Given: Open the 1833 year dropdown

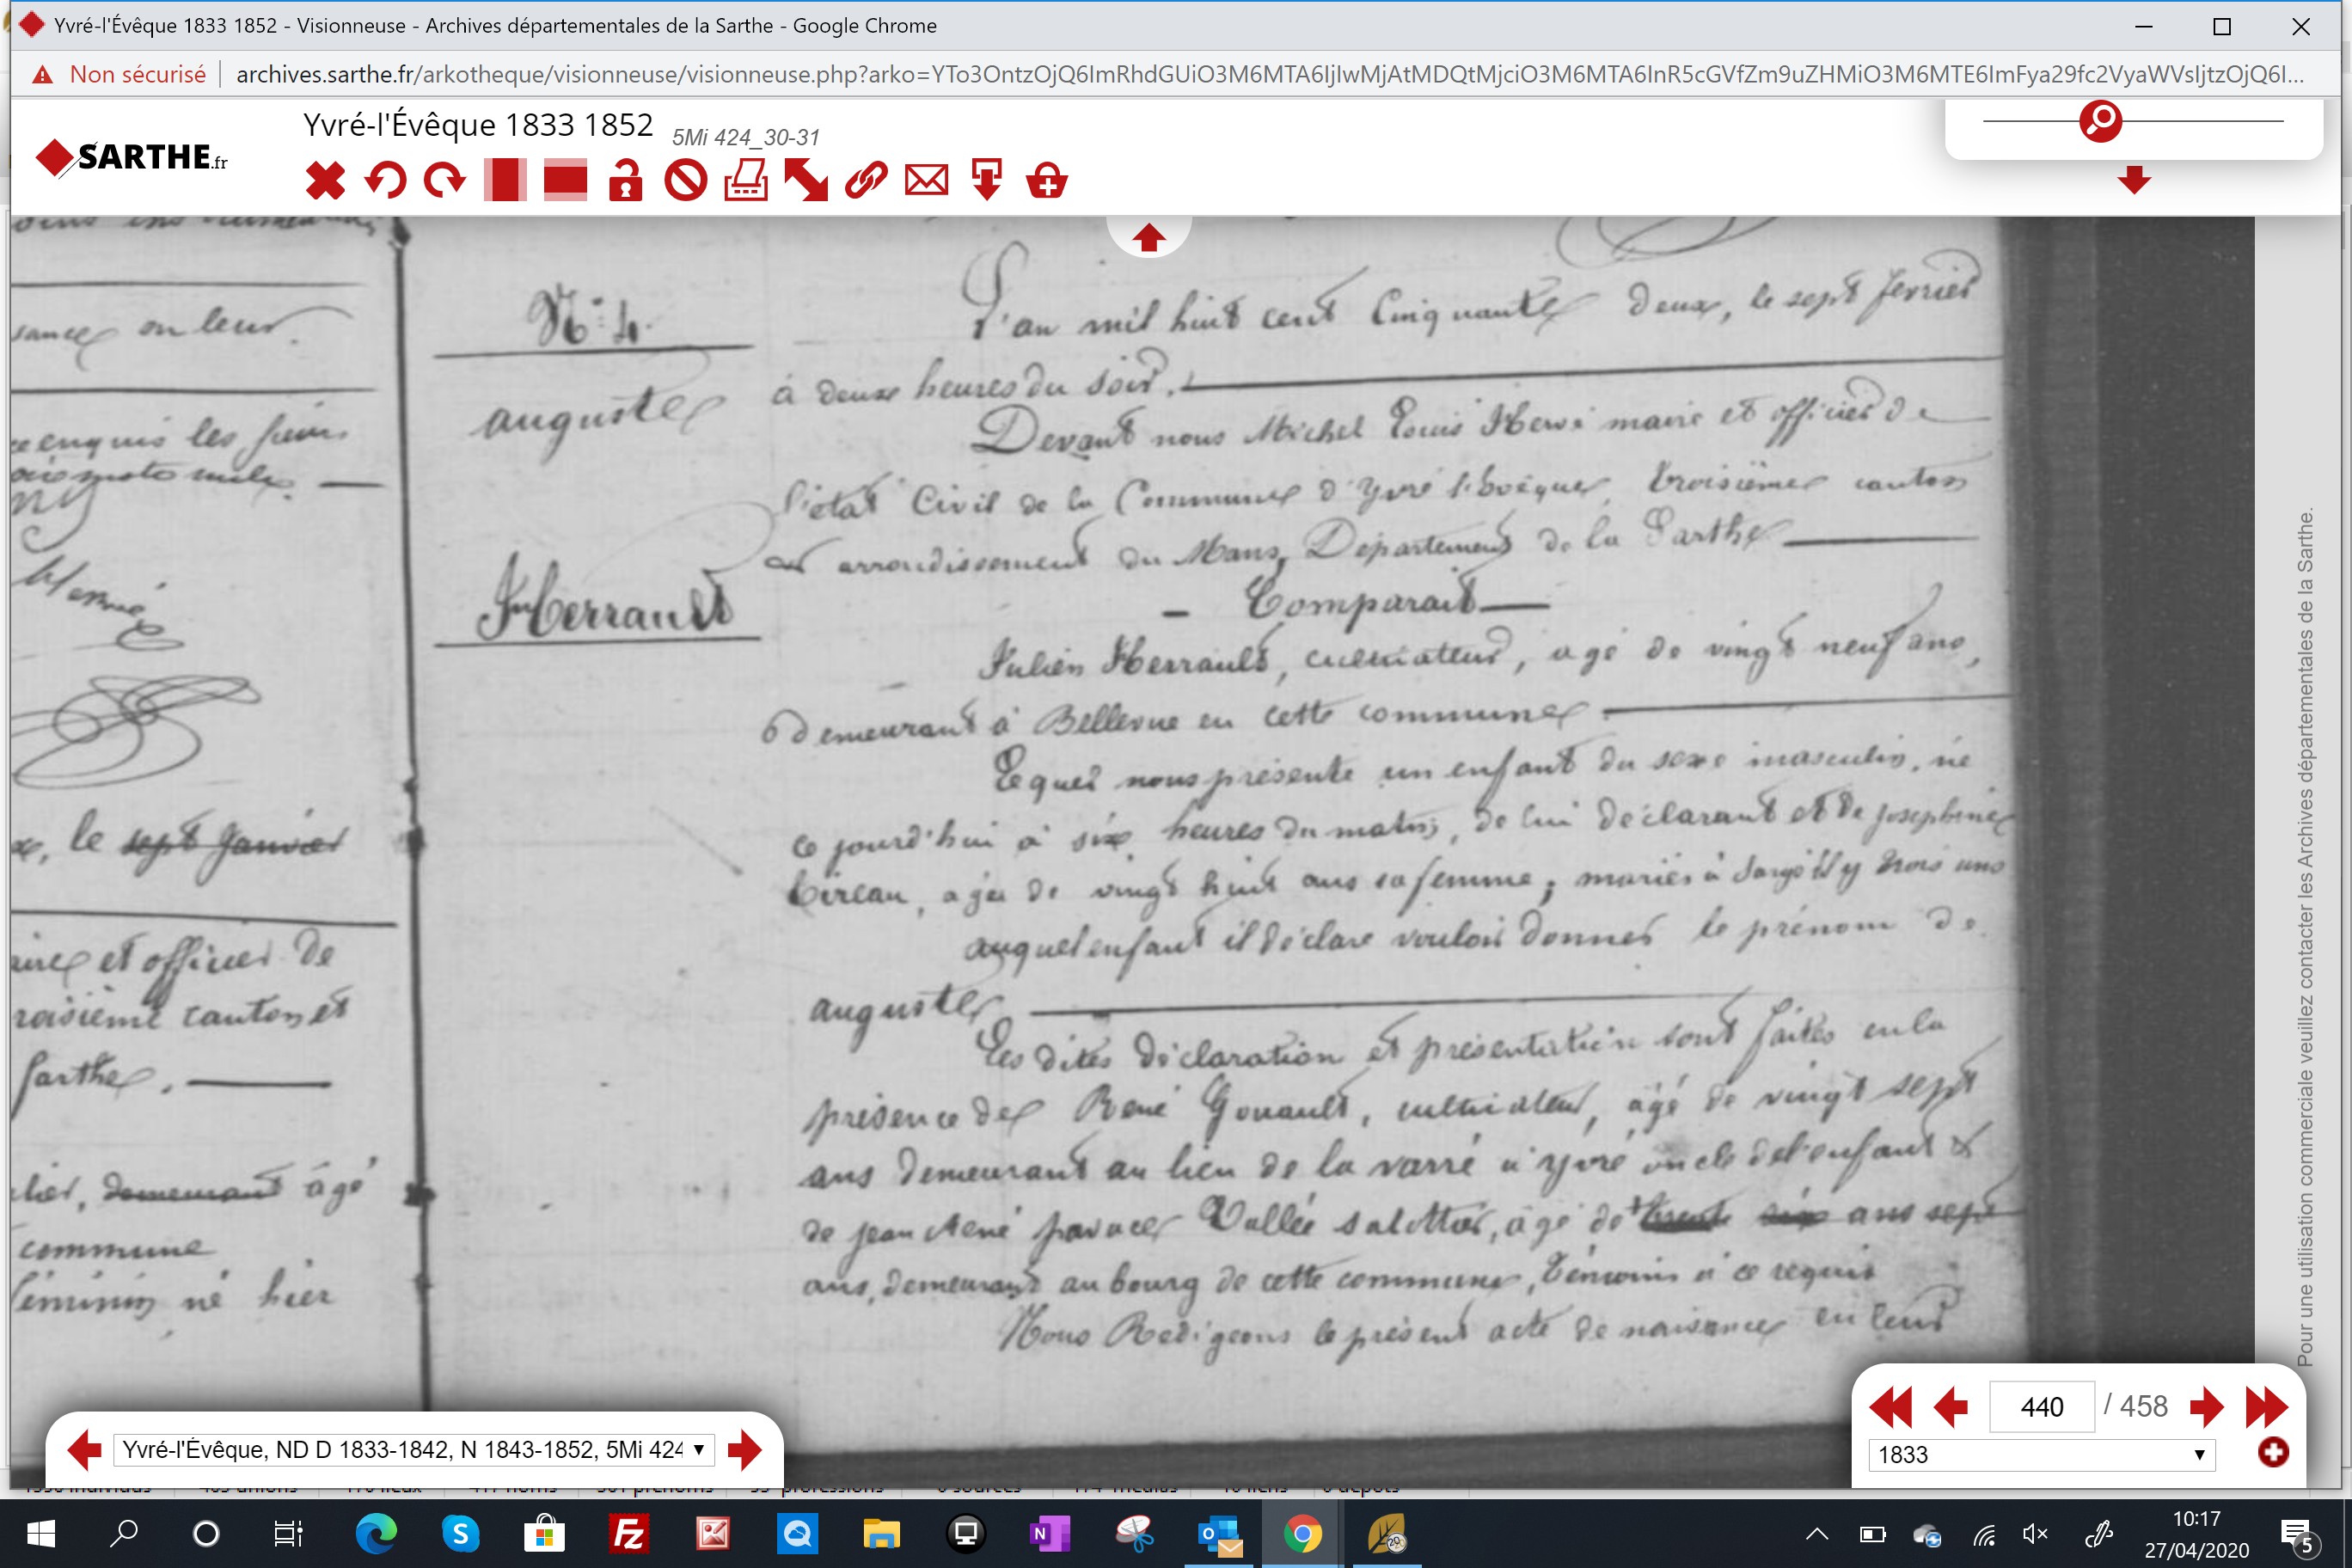Looking at the screenshot, I should coord(2041,1455).
